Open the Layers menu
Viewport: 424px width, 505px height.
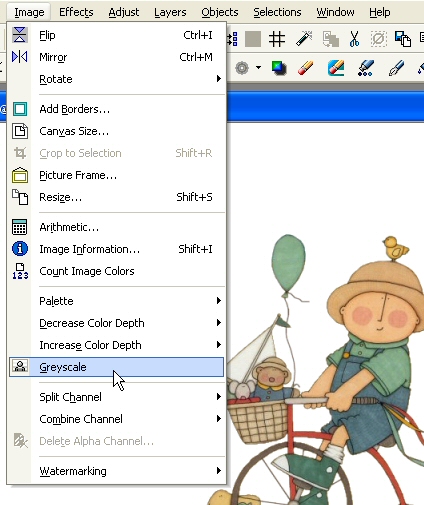point(170,12)
